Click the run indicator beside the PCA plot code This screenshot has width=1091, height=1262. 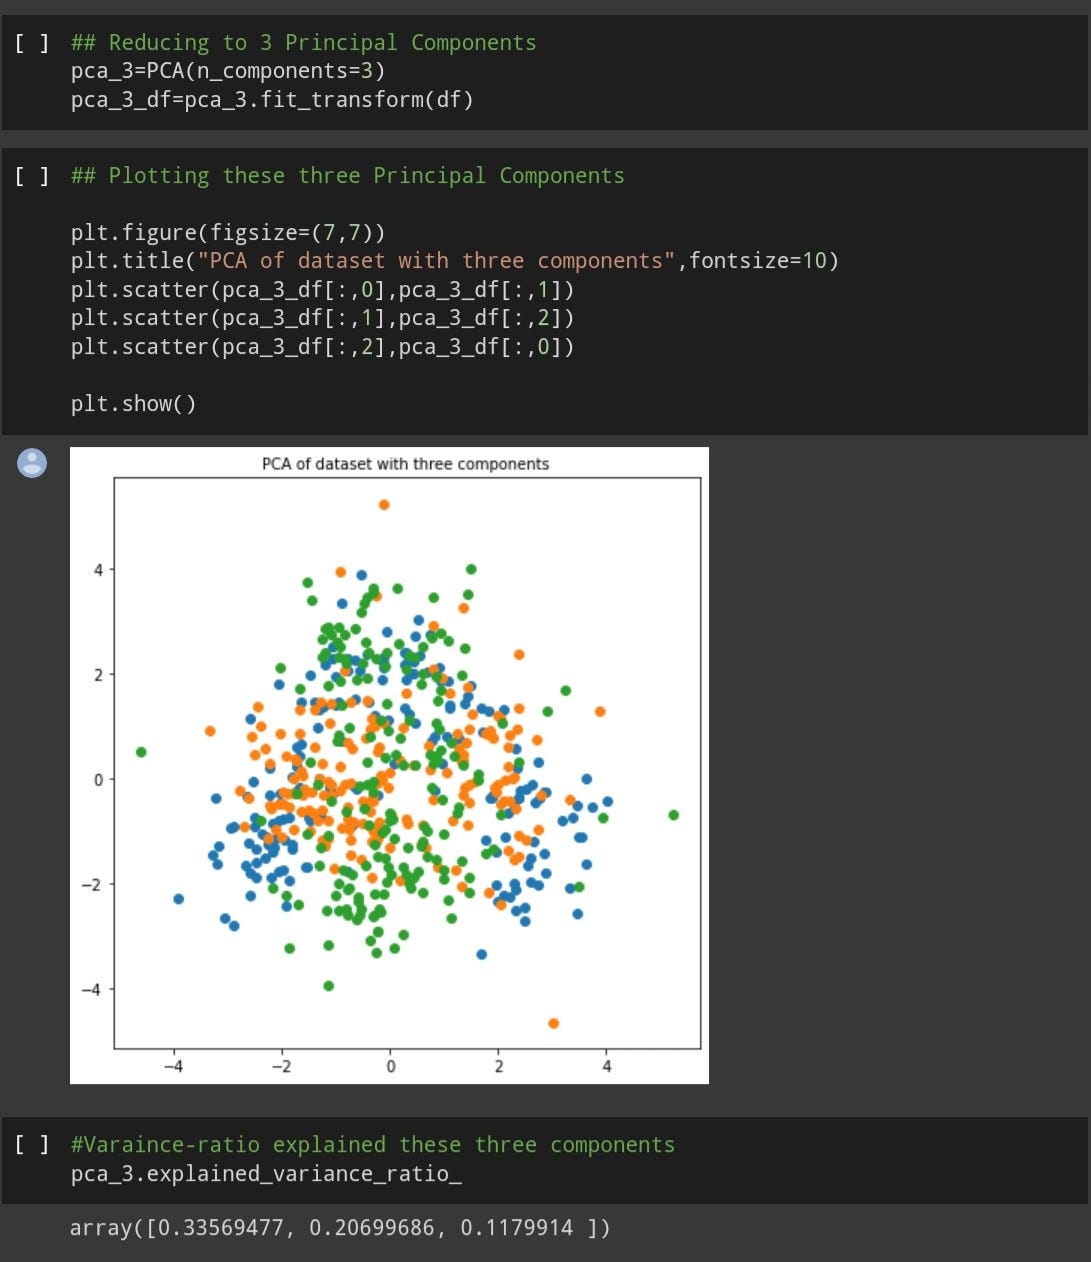[x=31, y=175]
